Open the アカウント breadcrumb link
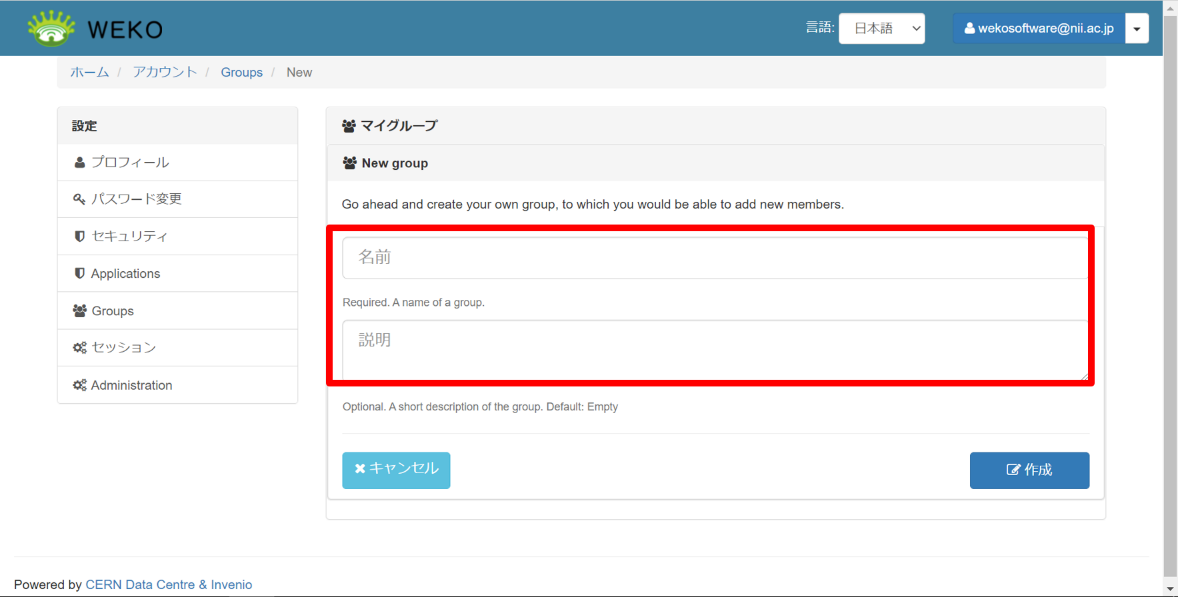Image resolution: width=1178 pixels, height=597 pixels. [x=164, y=72]
